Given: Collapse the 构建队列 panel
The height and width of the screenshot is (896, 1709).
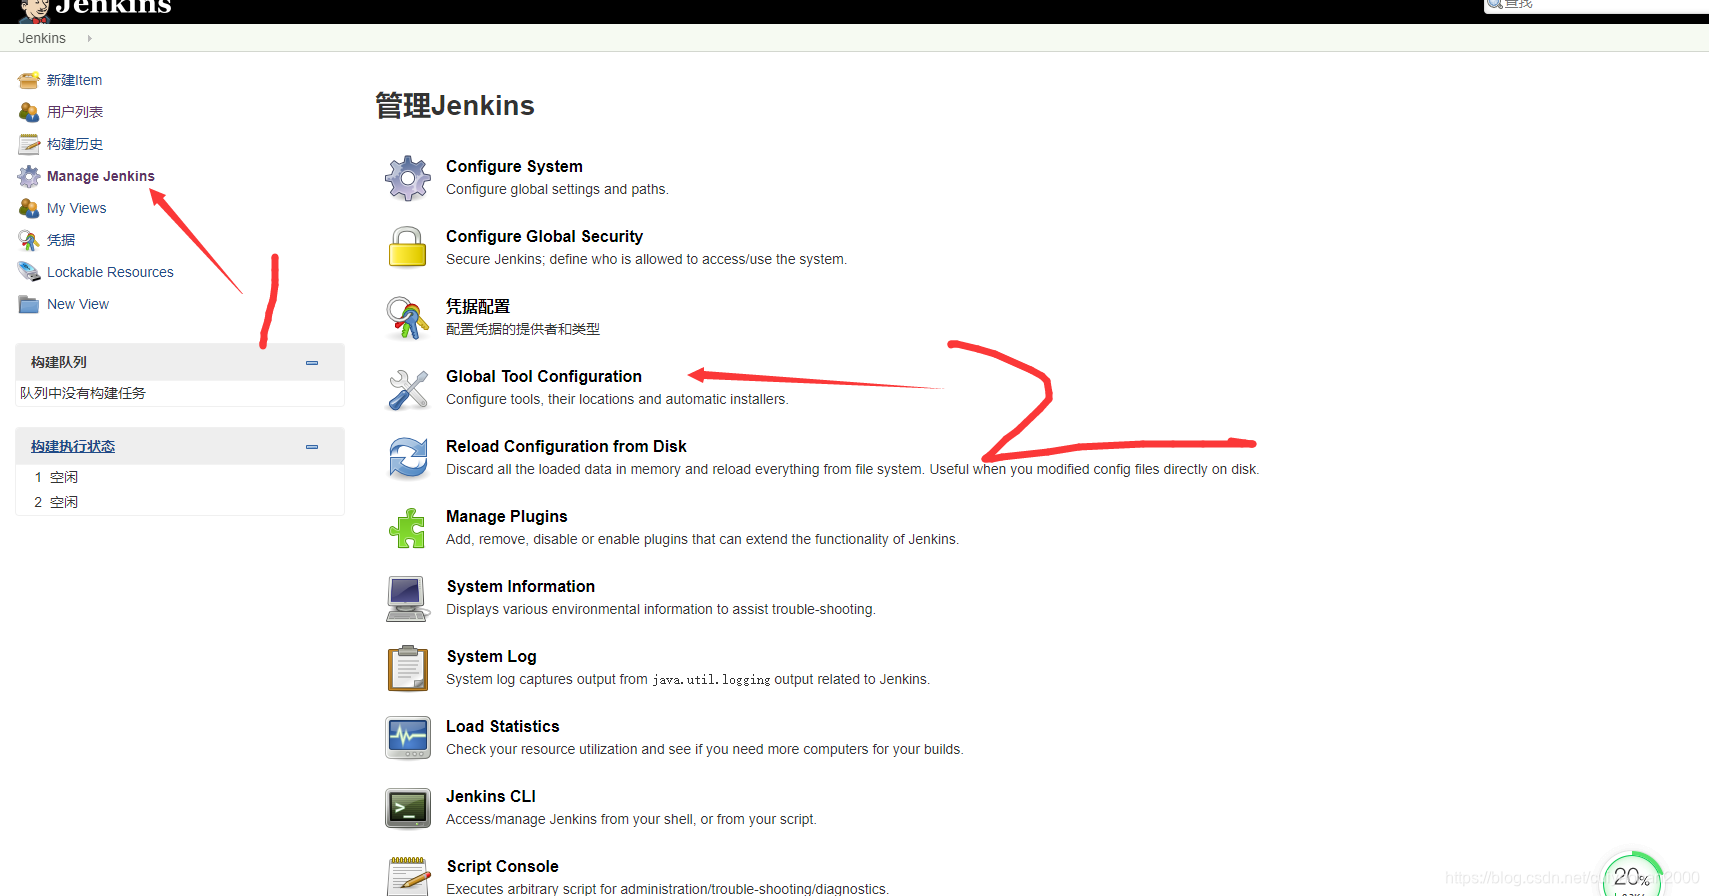Looking at the screenshot, I should click(x=312, y=363).
